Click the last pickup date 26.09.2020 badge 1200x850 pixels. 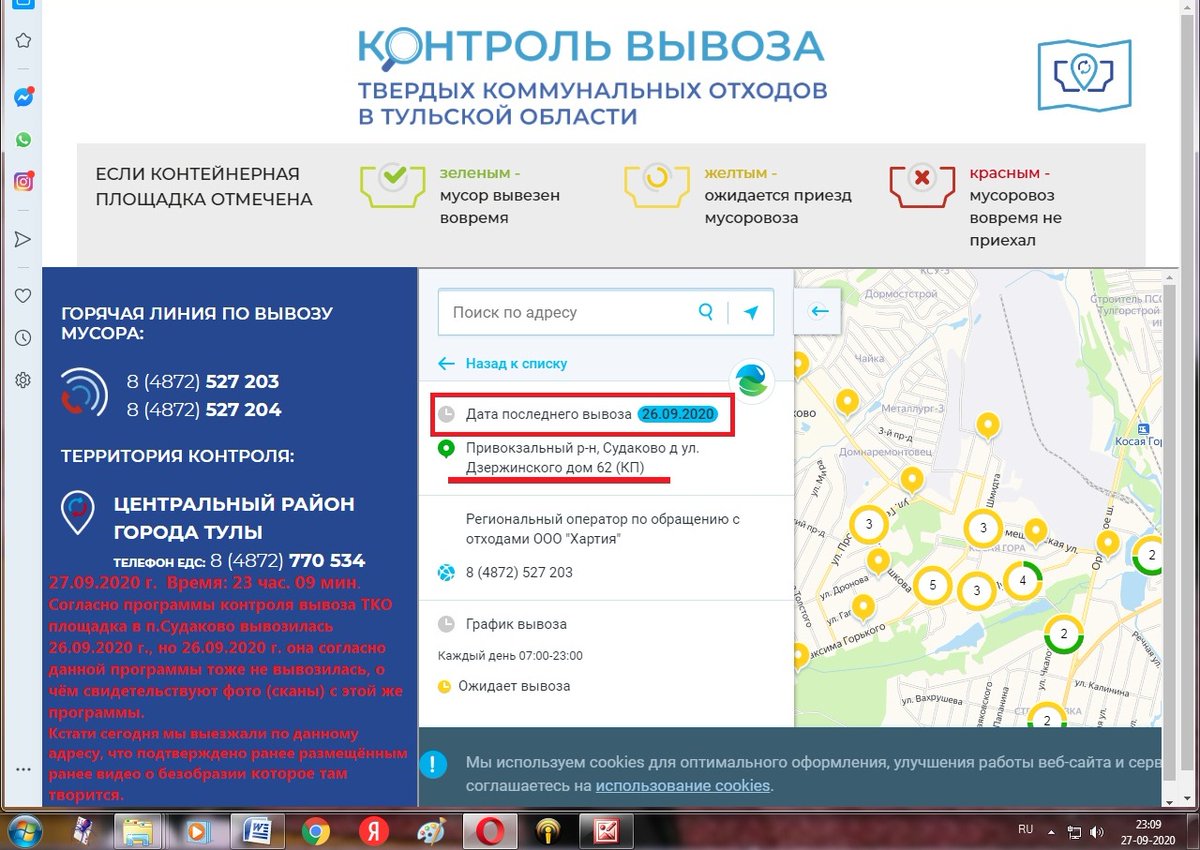679,414
